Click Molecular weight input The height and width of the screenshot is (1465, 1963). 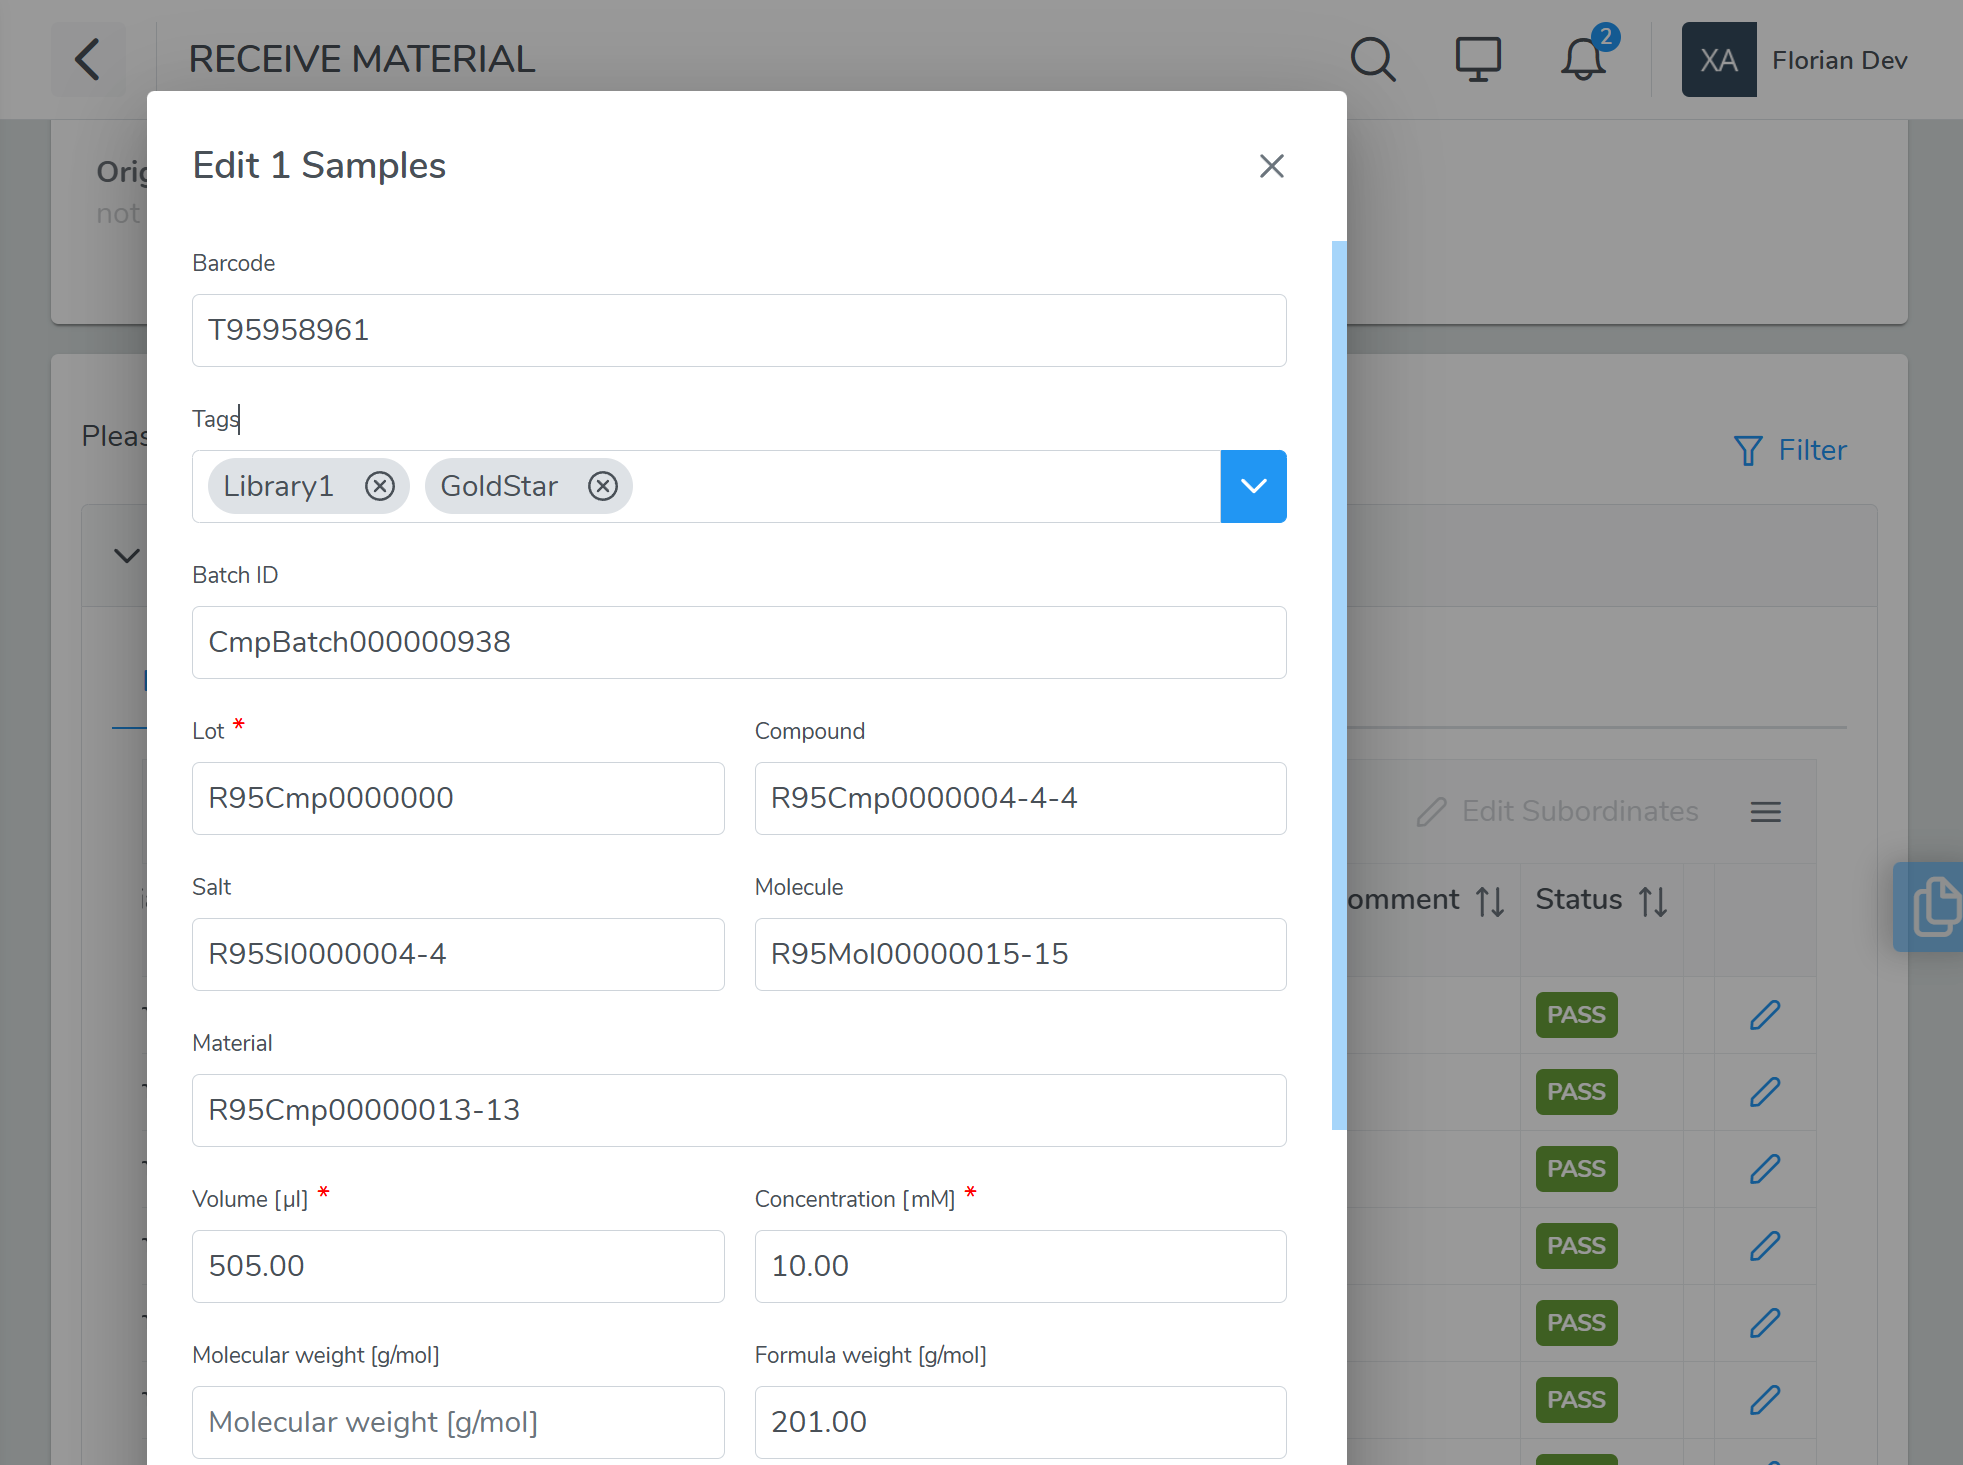click(458, 1422)
